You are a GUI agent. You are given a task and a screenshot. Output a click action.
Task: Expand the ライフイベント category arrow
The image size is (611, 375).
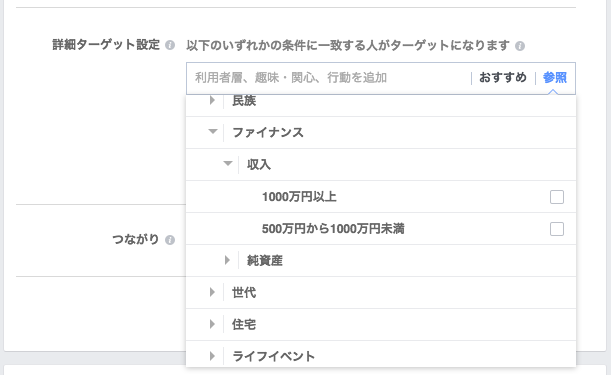(212, 356)
